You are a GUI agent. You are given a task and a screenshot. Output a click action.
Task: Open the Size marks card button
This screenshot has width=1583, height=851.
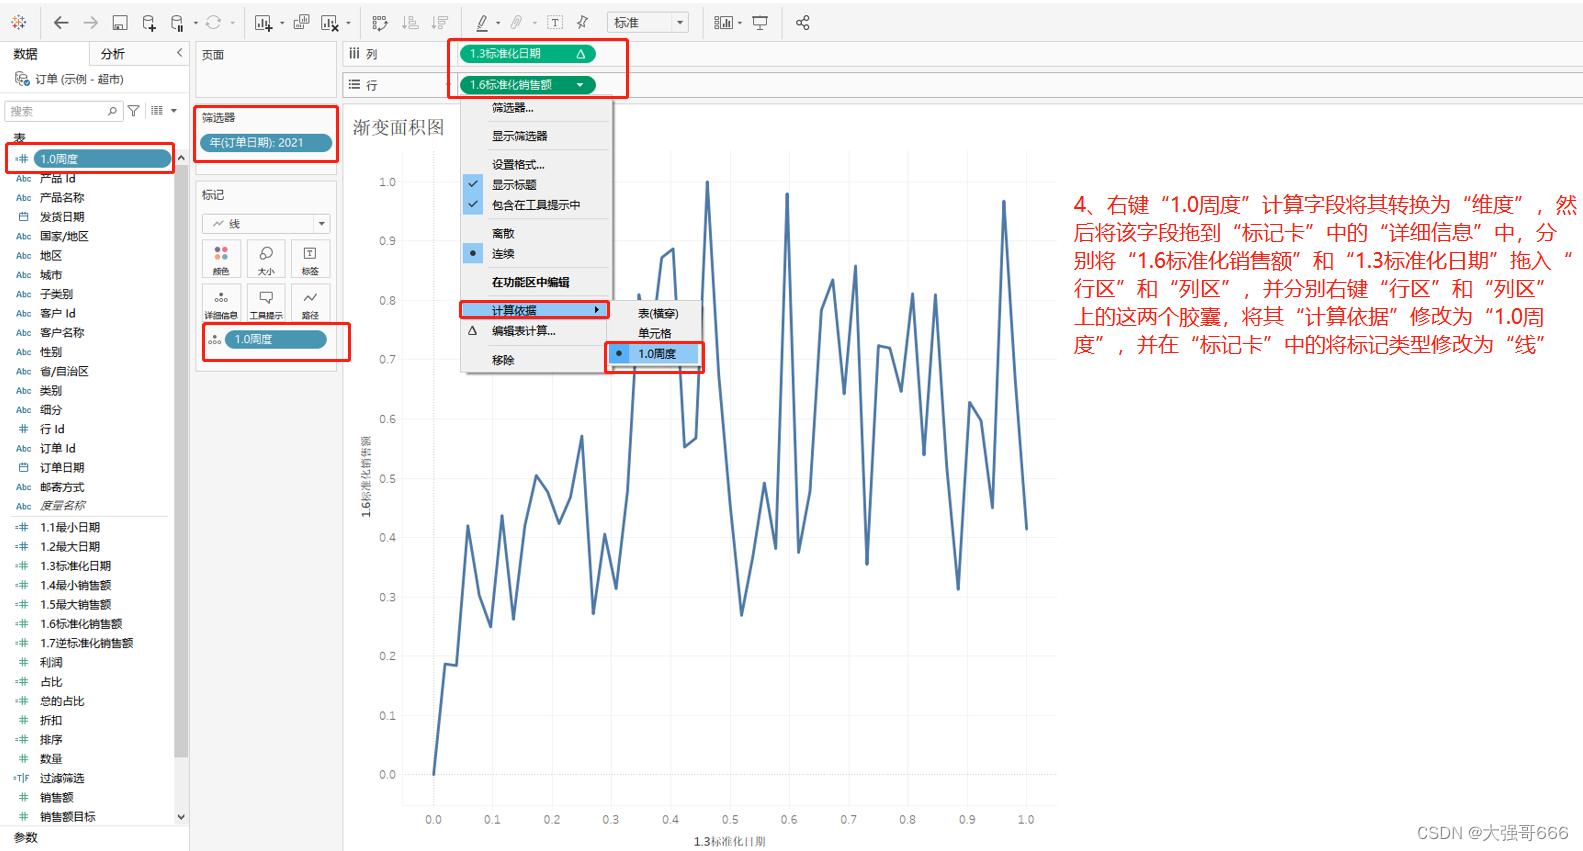click(x=266, y=259)
